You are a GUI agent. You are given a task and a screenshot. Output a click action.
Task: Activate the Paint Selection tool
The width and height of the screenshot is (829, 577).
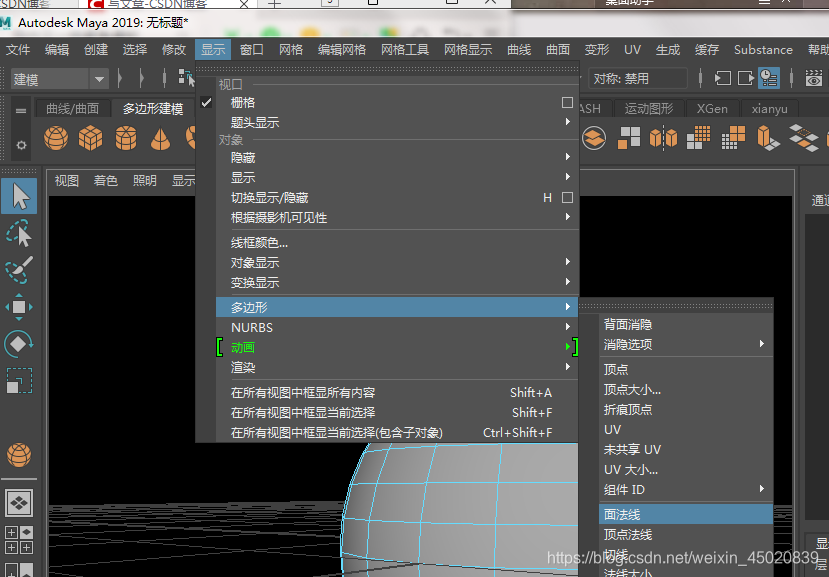[x=19, y=270]
